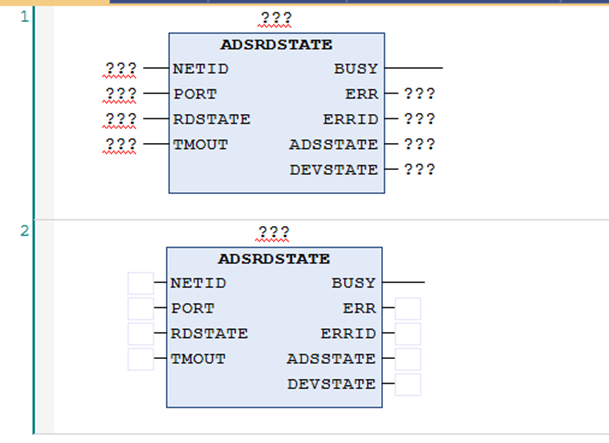The height and width of the screenshot is (443, 609).
Task: Select the ??? input at NETID in network 1
Action: (120, 70)
